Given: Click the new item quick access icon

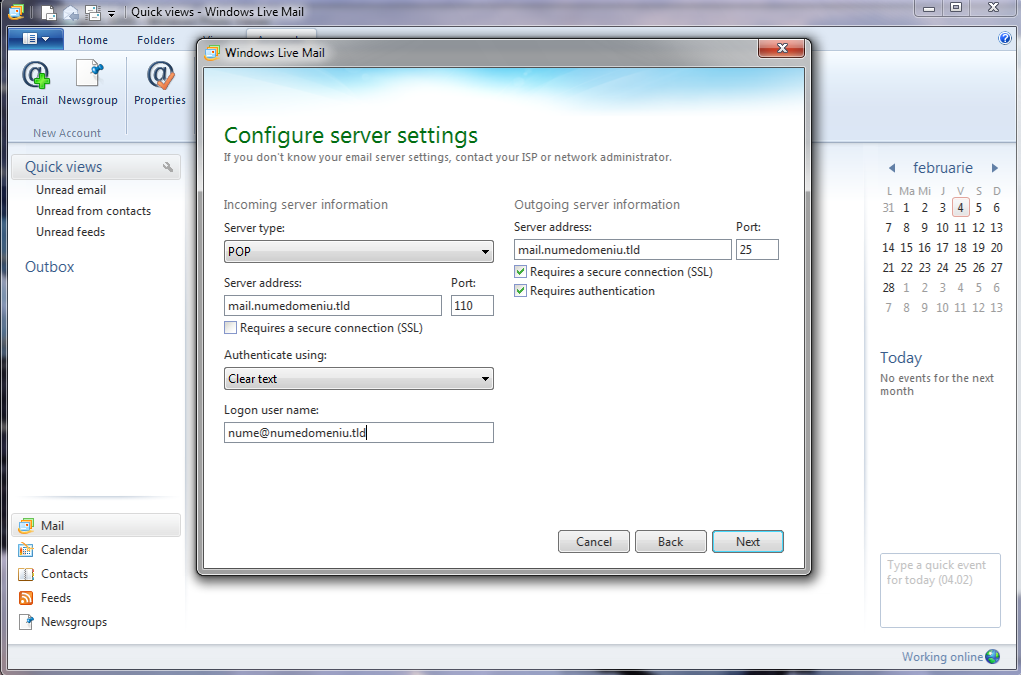Looking at the screenshot, I should [x=49, y=12].
